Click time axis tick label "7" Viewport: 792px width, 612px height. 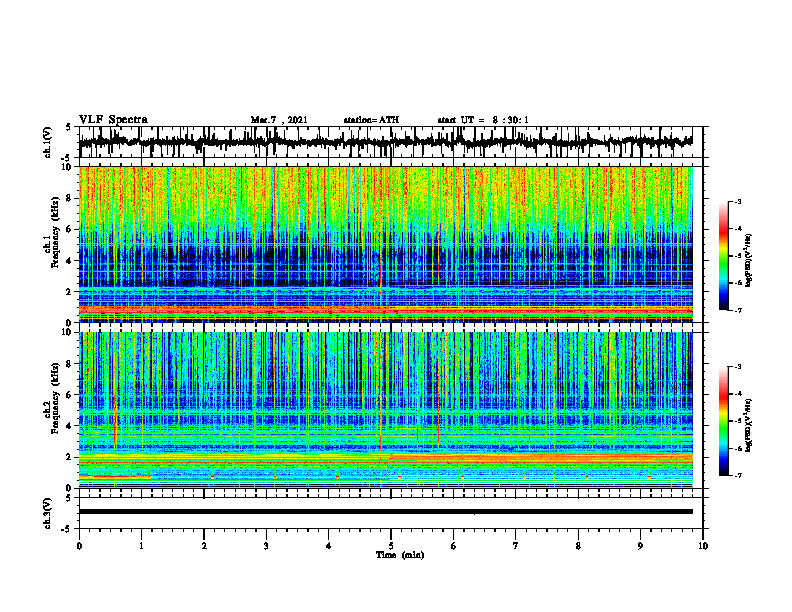coord(516,546)
